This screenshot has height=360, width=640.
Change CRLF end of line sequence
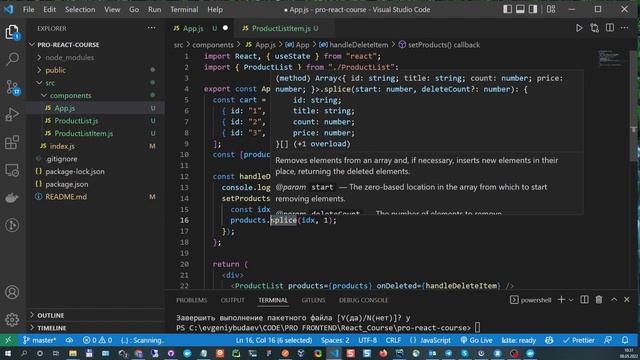point(393,340)
